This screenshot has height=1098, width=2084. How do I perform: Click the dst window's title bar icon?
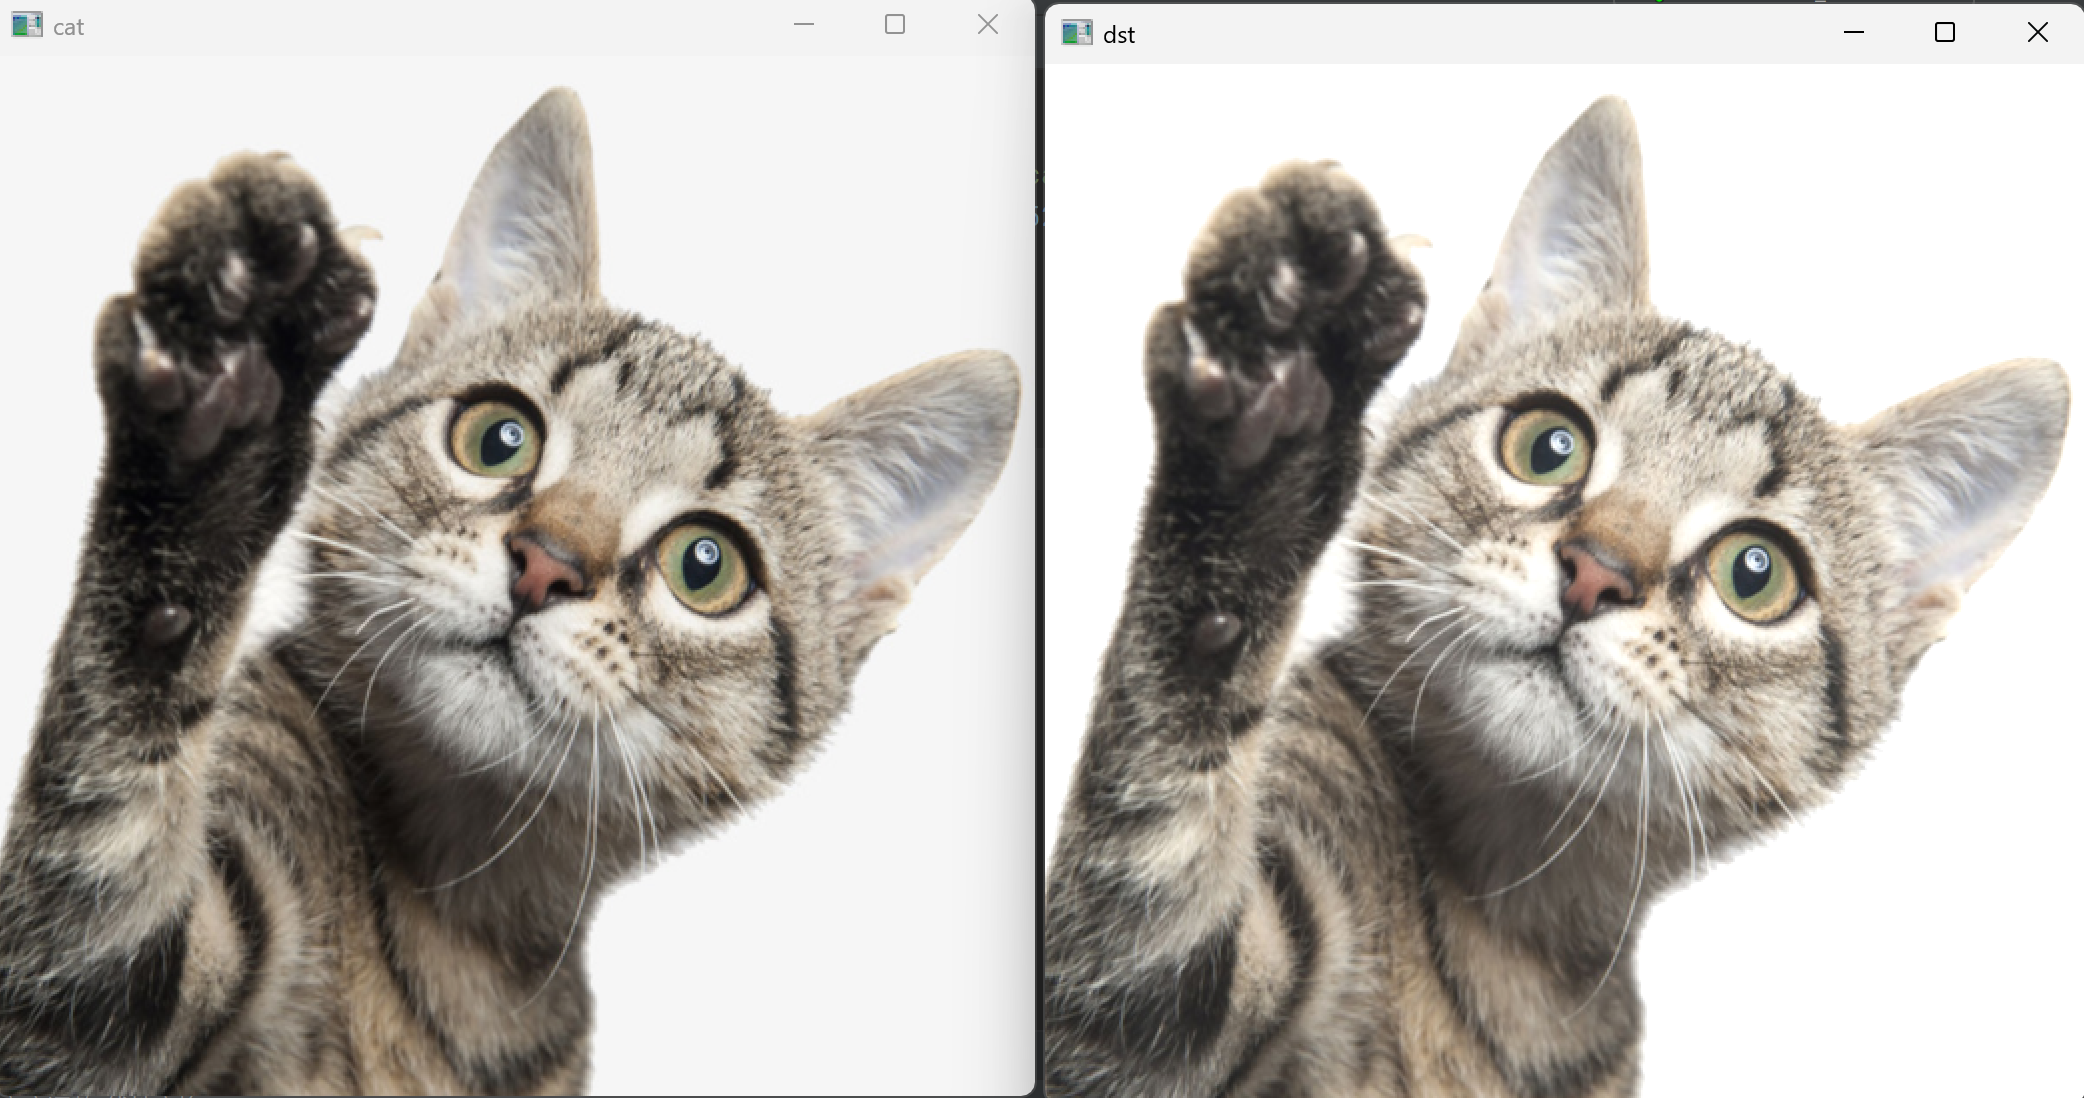pyautogui.click(x=1077, y=33)
